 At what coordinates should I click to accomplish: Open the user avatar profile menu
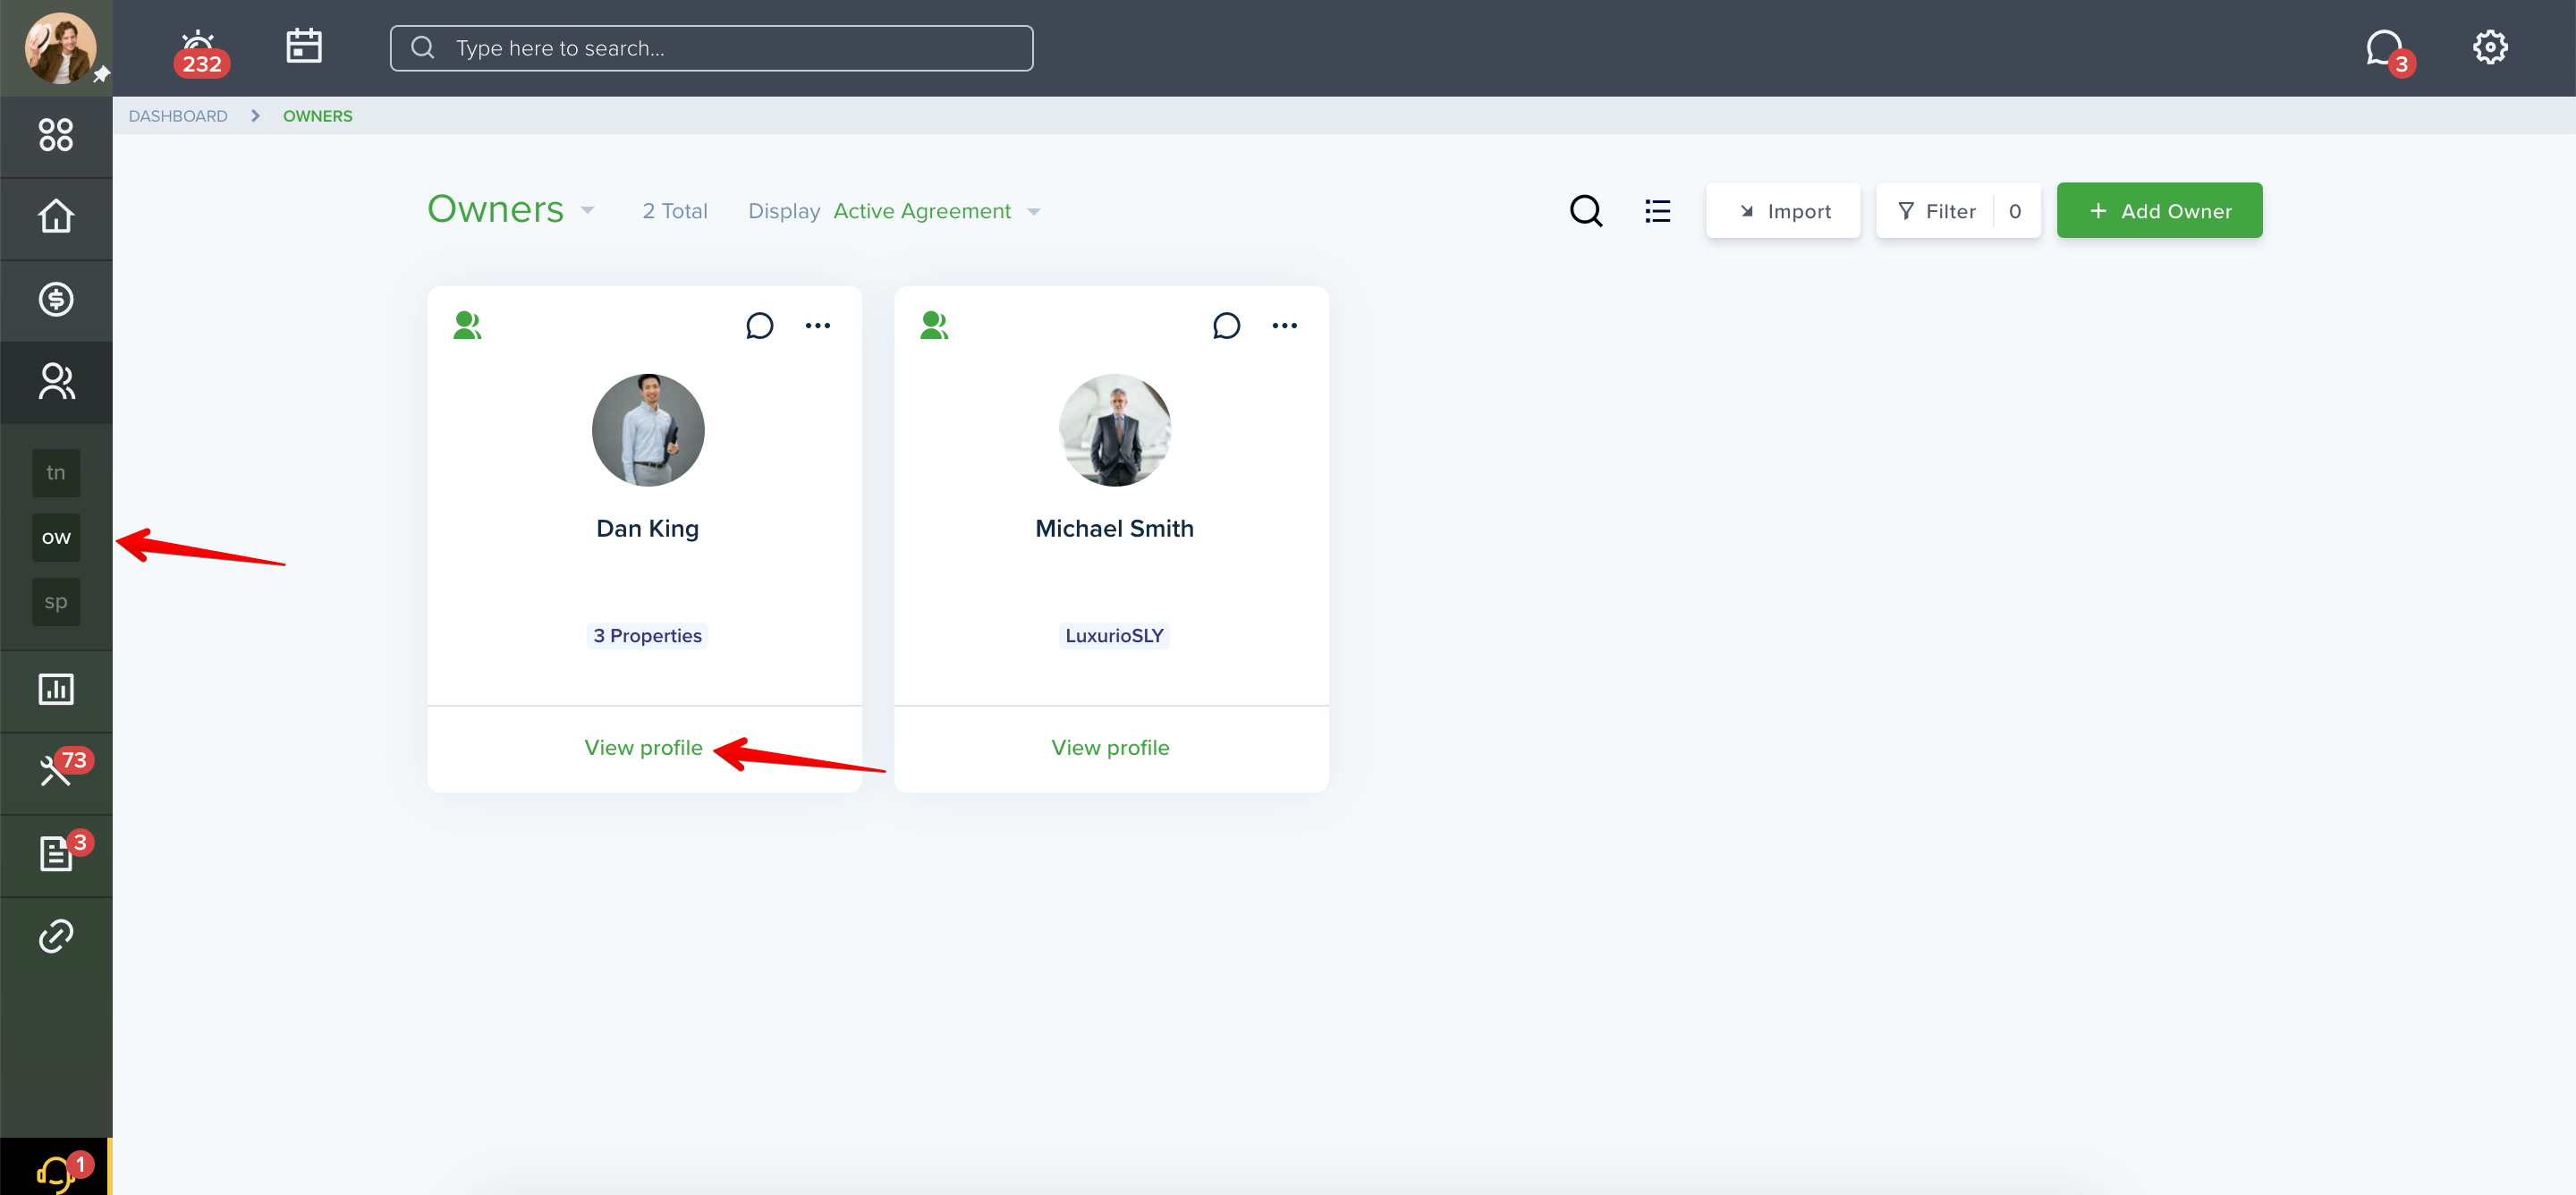[x=60, y=48]
